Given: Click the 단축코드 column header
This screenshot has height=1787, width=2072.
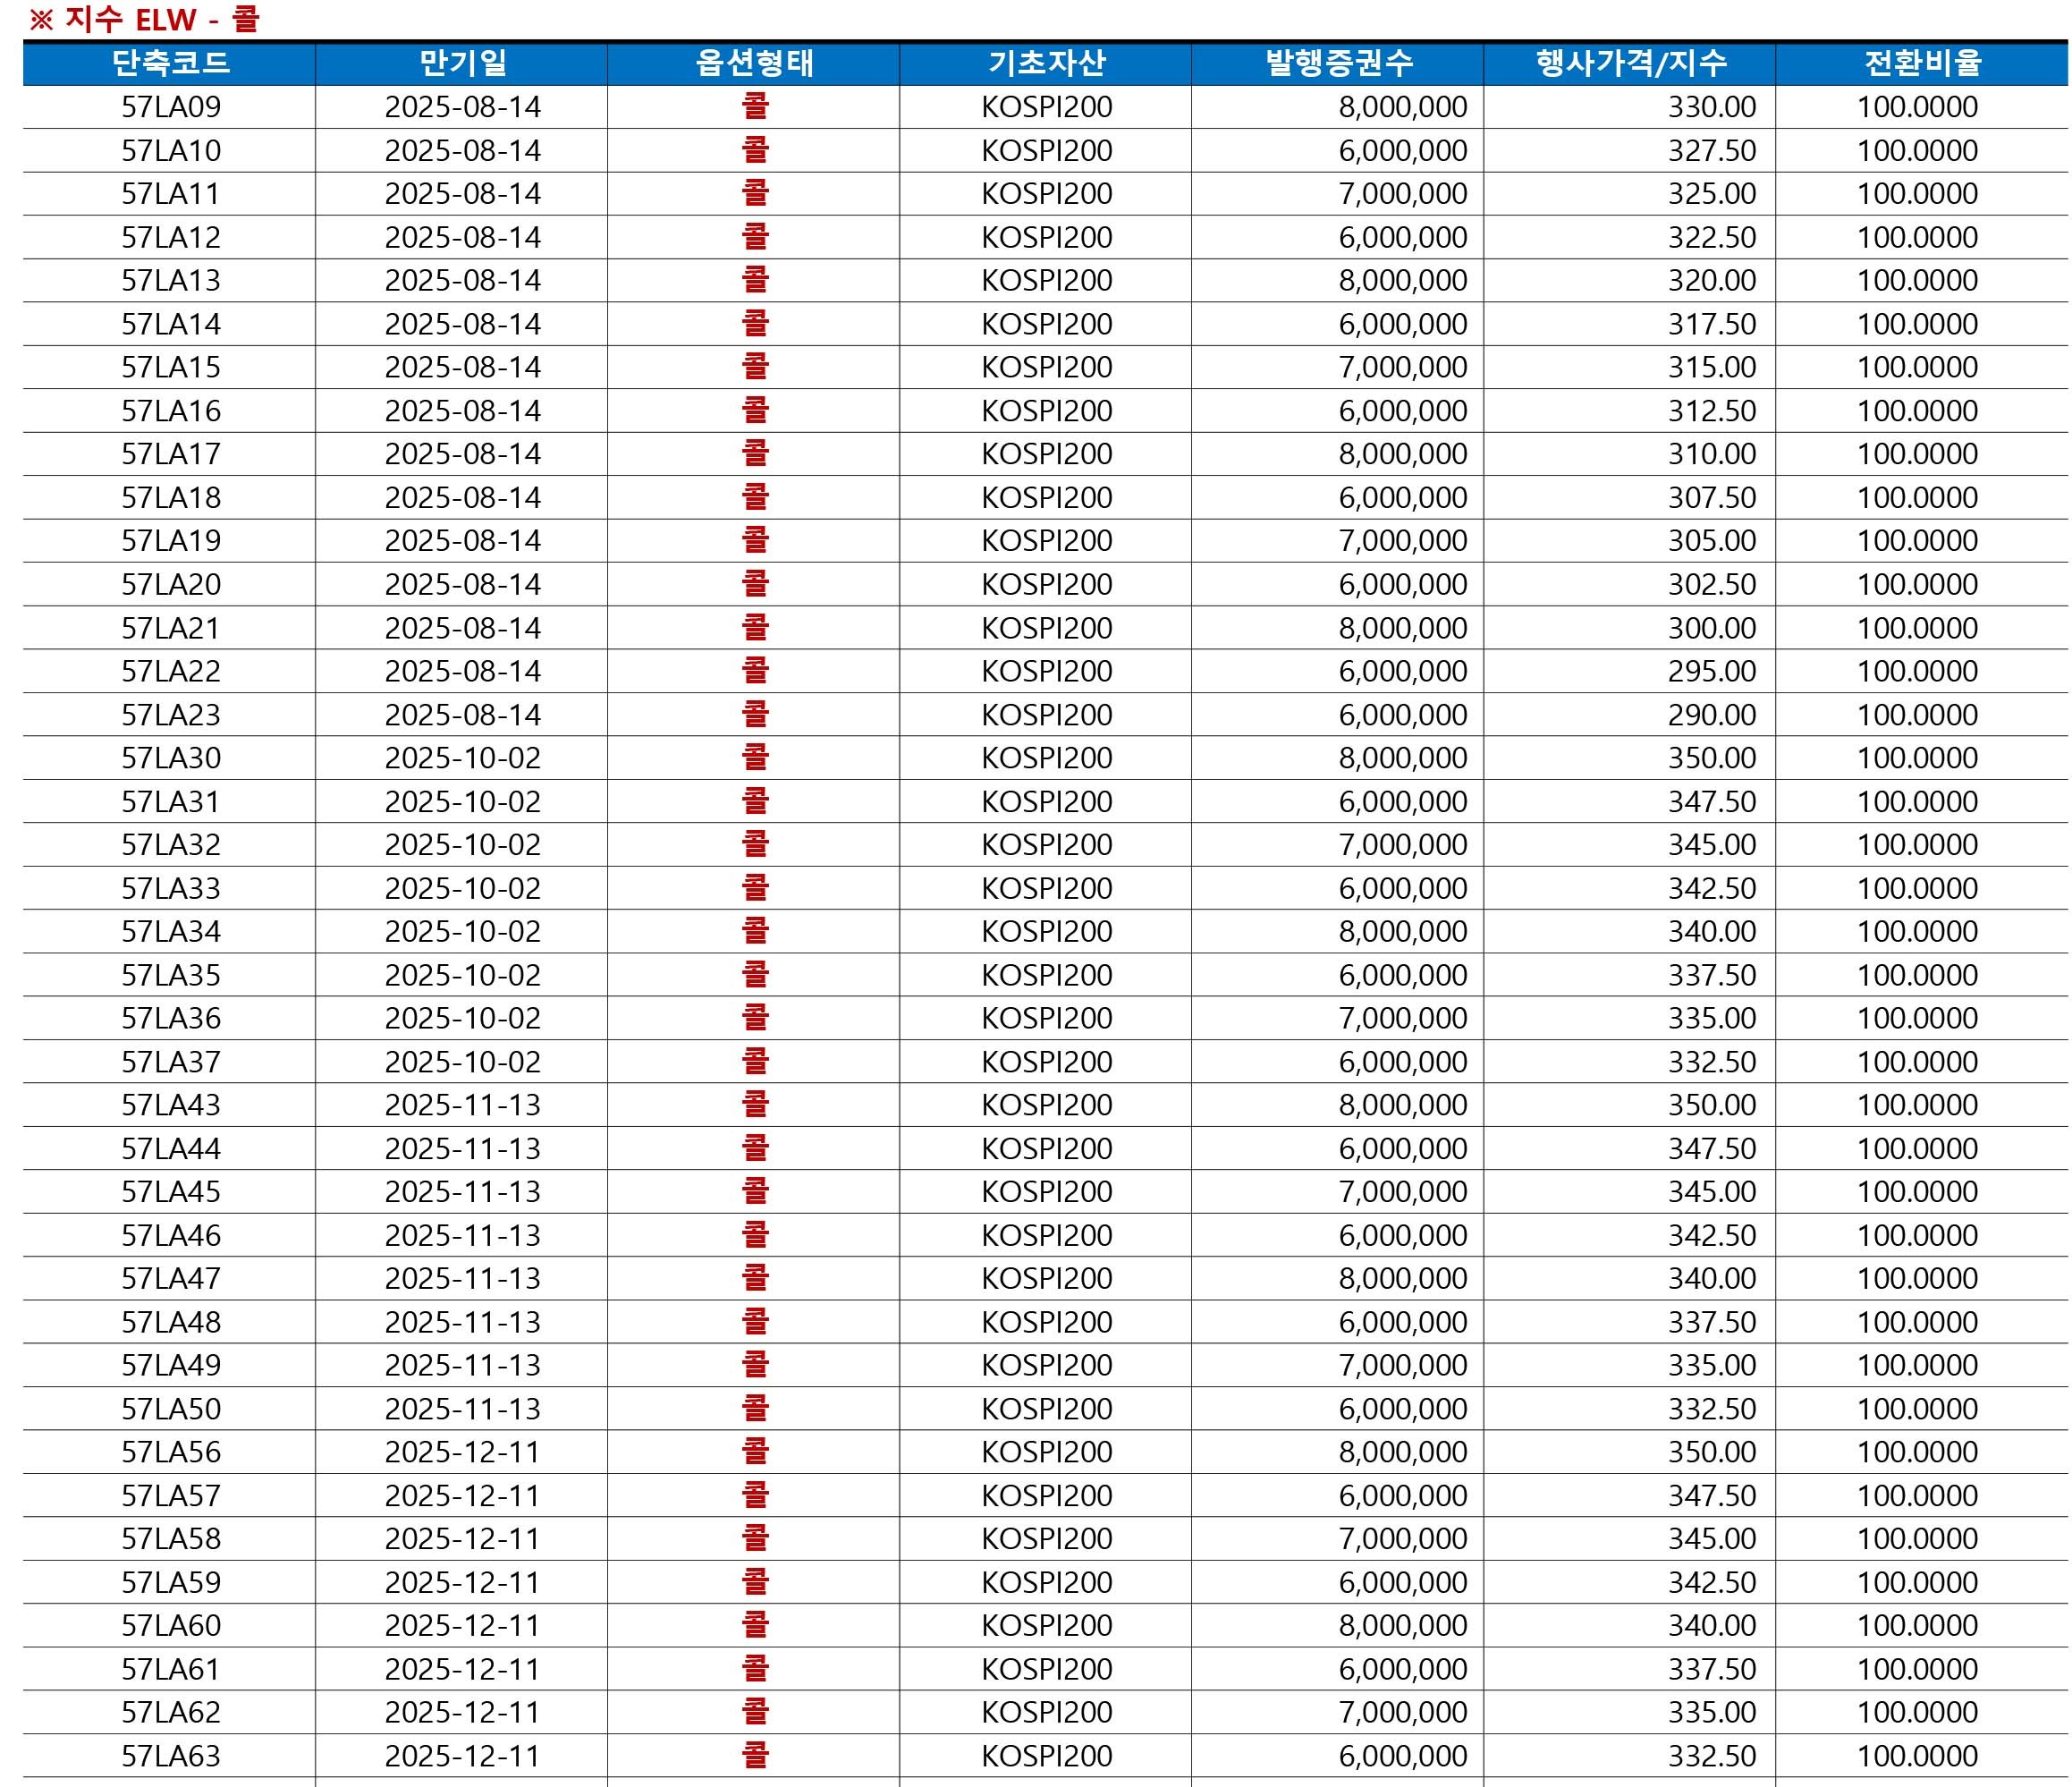Looking at the screenshot, I should pyautogui.click(x=170, y=64).
